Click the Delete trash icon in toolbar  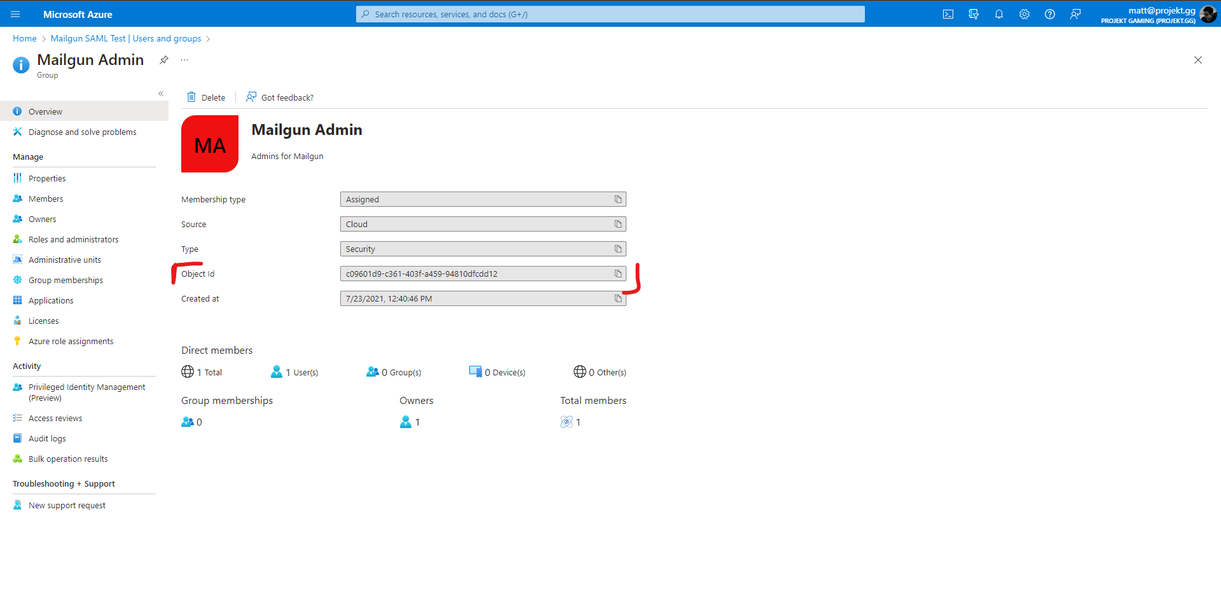(x=191, y=97)
